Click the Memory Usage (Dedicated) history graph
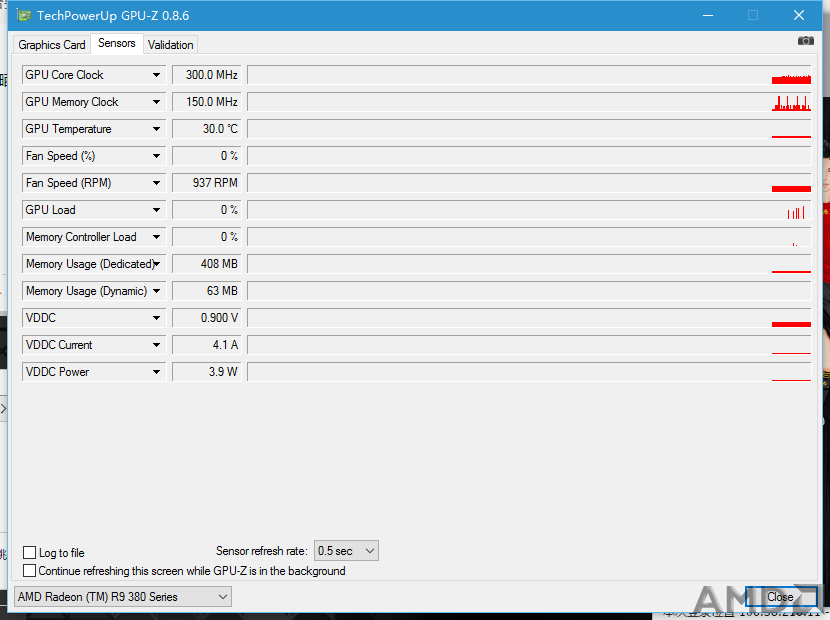830x620 pixels. [x=529, y=264]
